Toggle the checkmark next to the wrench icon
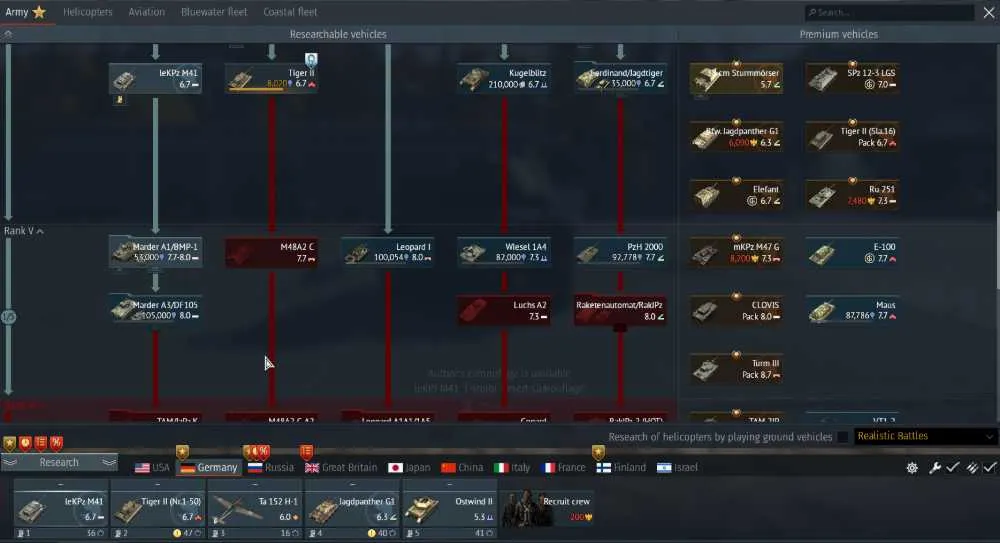This screenshot has height=543, width=1000. point(953,468)
